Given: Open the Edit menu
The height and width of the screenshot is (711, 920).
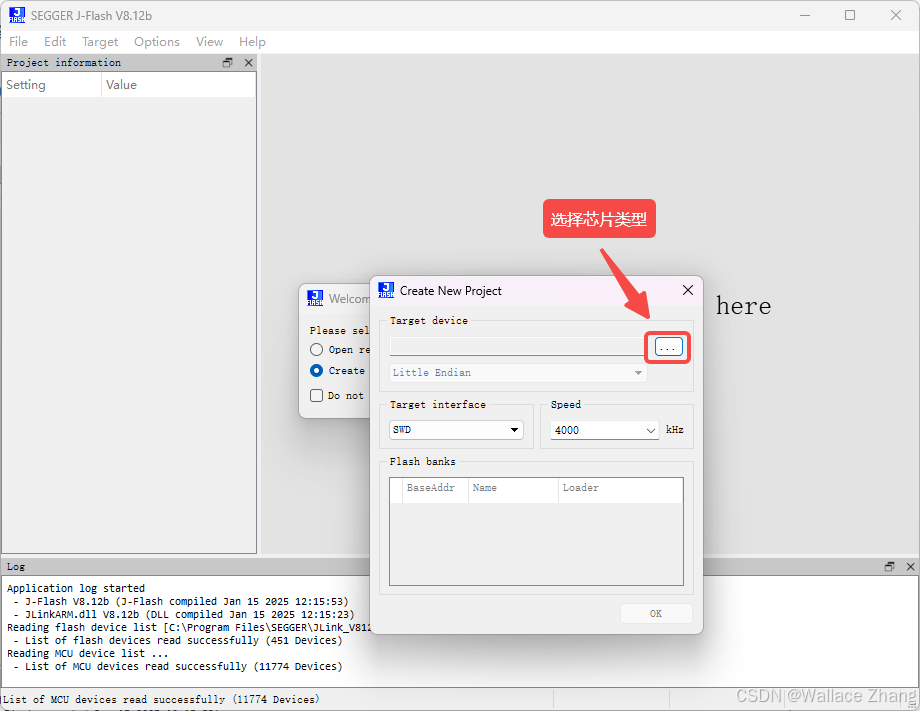Looking at the screenshot, I should pos(55,42).
